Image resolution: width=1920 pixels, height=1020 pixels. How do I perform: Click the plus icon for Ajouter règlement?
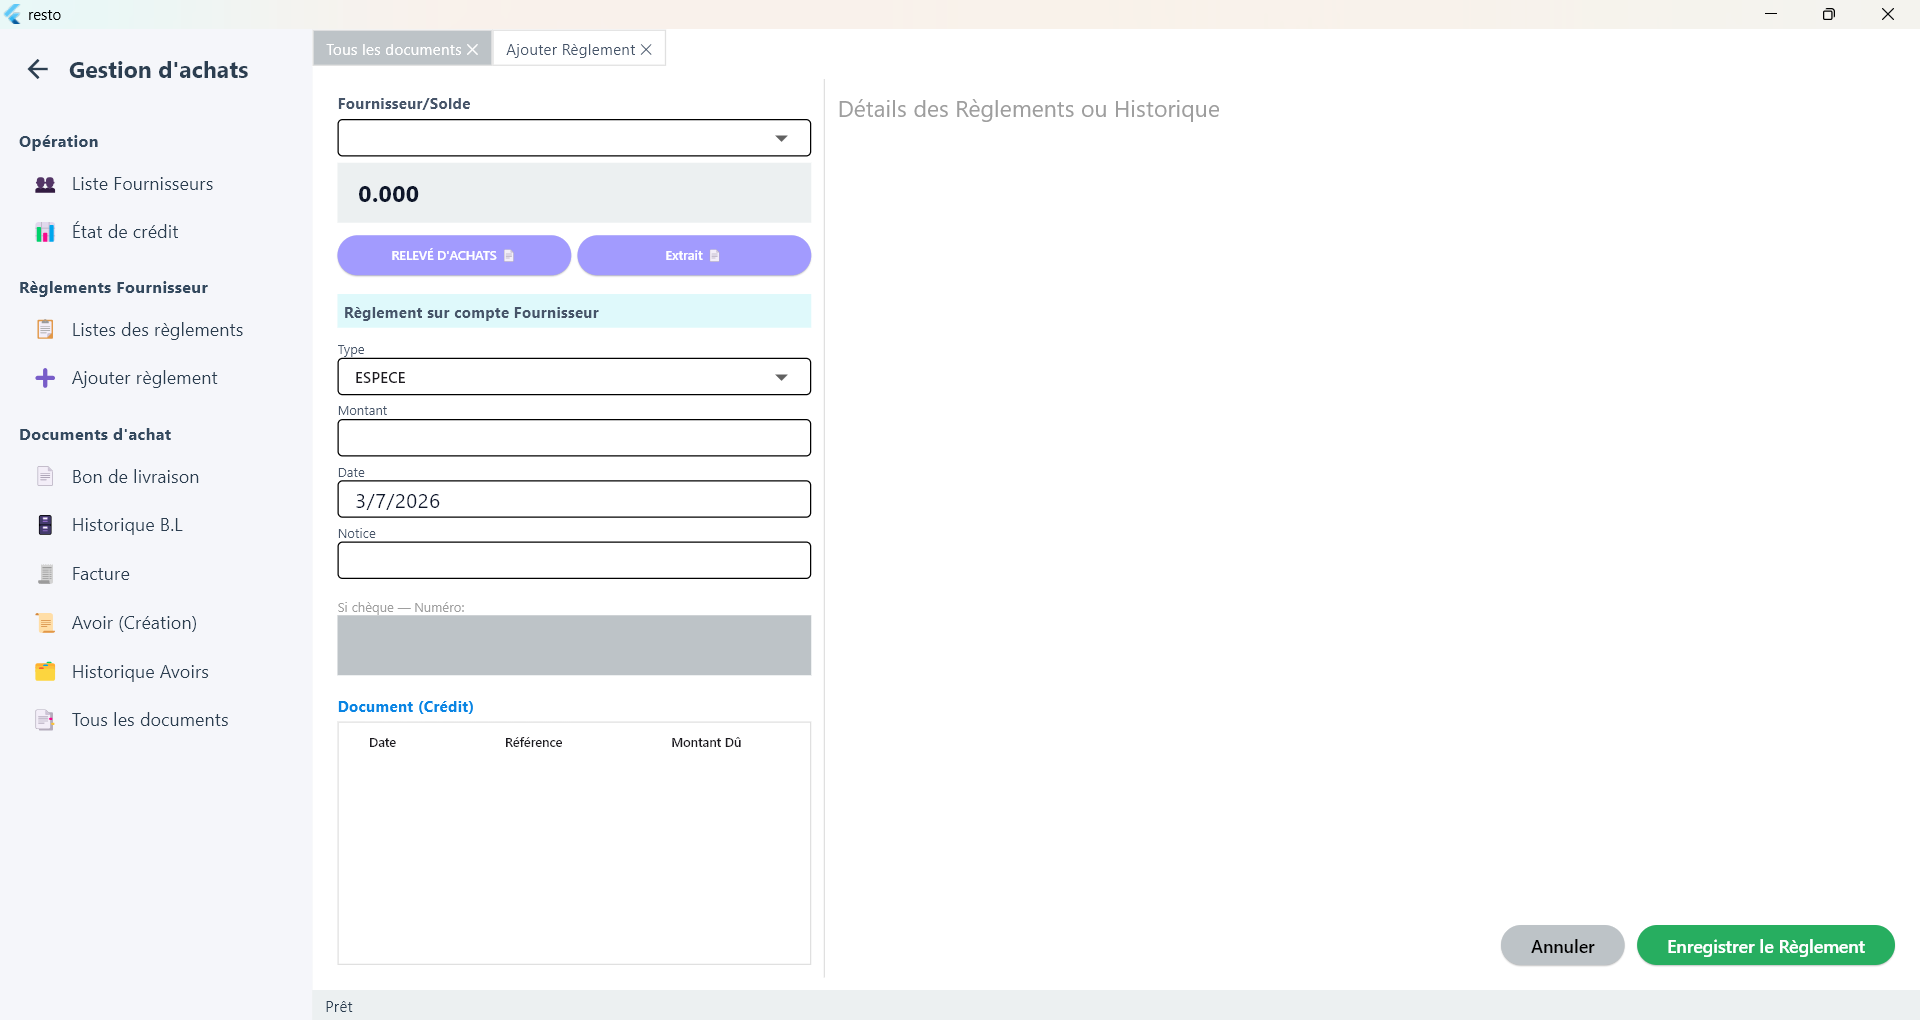pyautogui.click(x=45, y=378)
